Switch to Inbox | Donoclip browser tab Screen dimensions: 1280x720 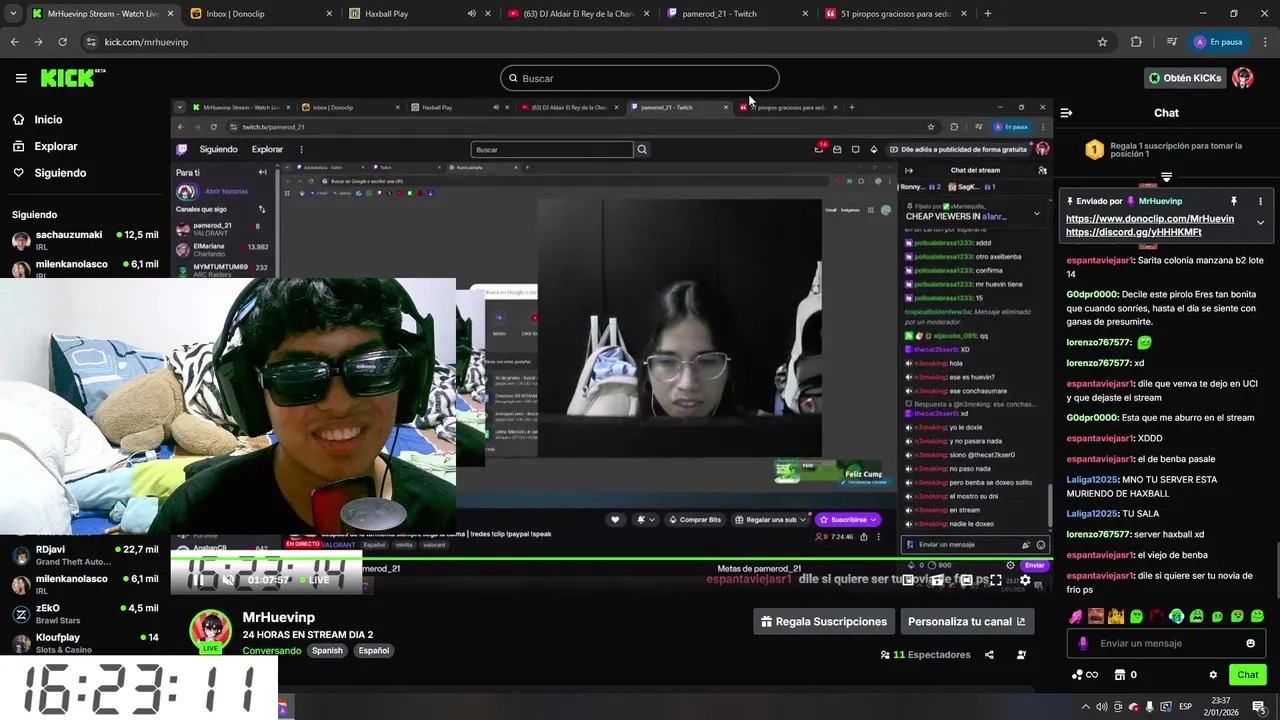(x=260, y=14)
